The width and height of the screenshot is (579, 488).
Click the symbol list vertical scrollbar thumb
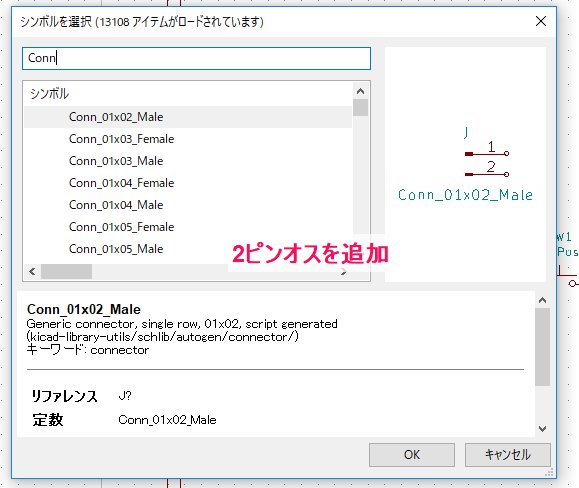361,108
